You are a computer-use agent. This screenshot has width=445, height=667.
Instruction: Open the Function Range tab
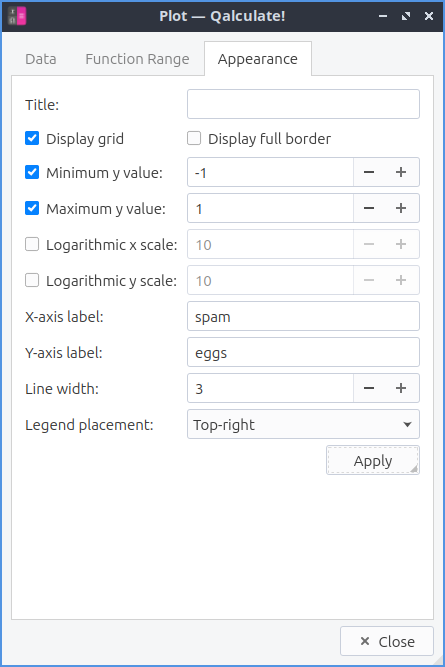click(x=137, y=59)
